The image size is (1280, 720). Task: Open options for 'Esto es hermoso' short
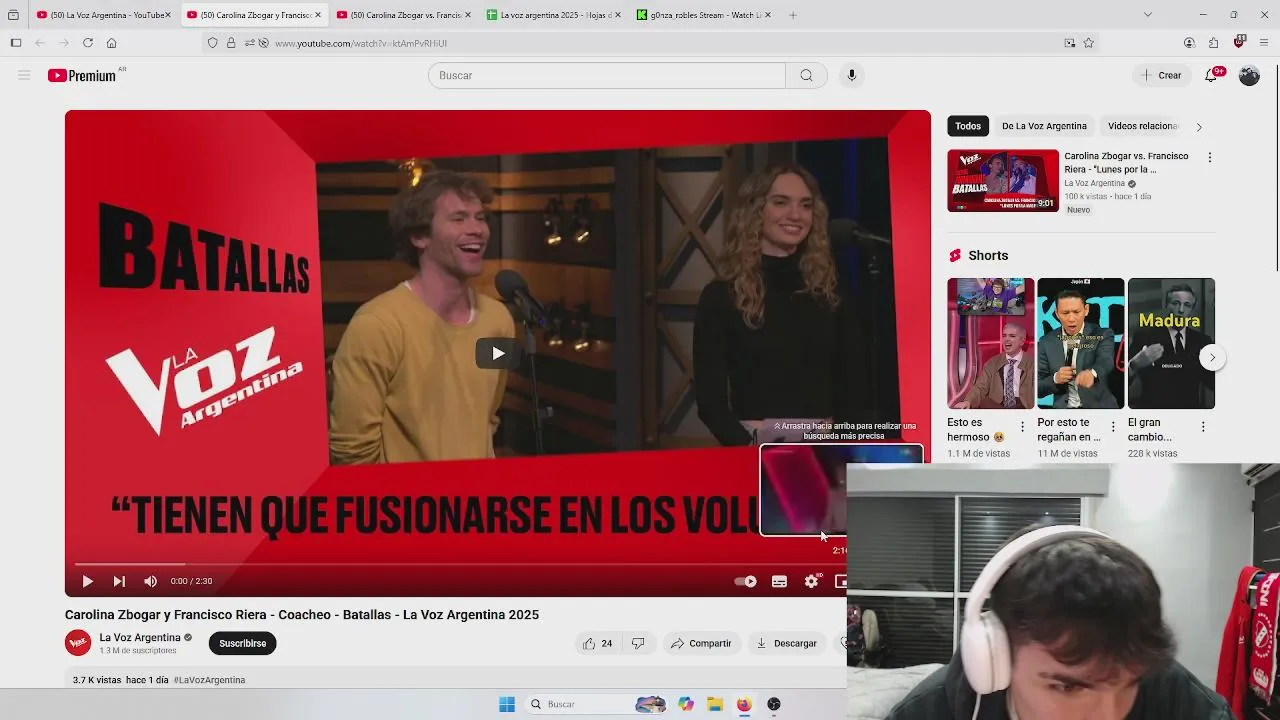1022,426
